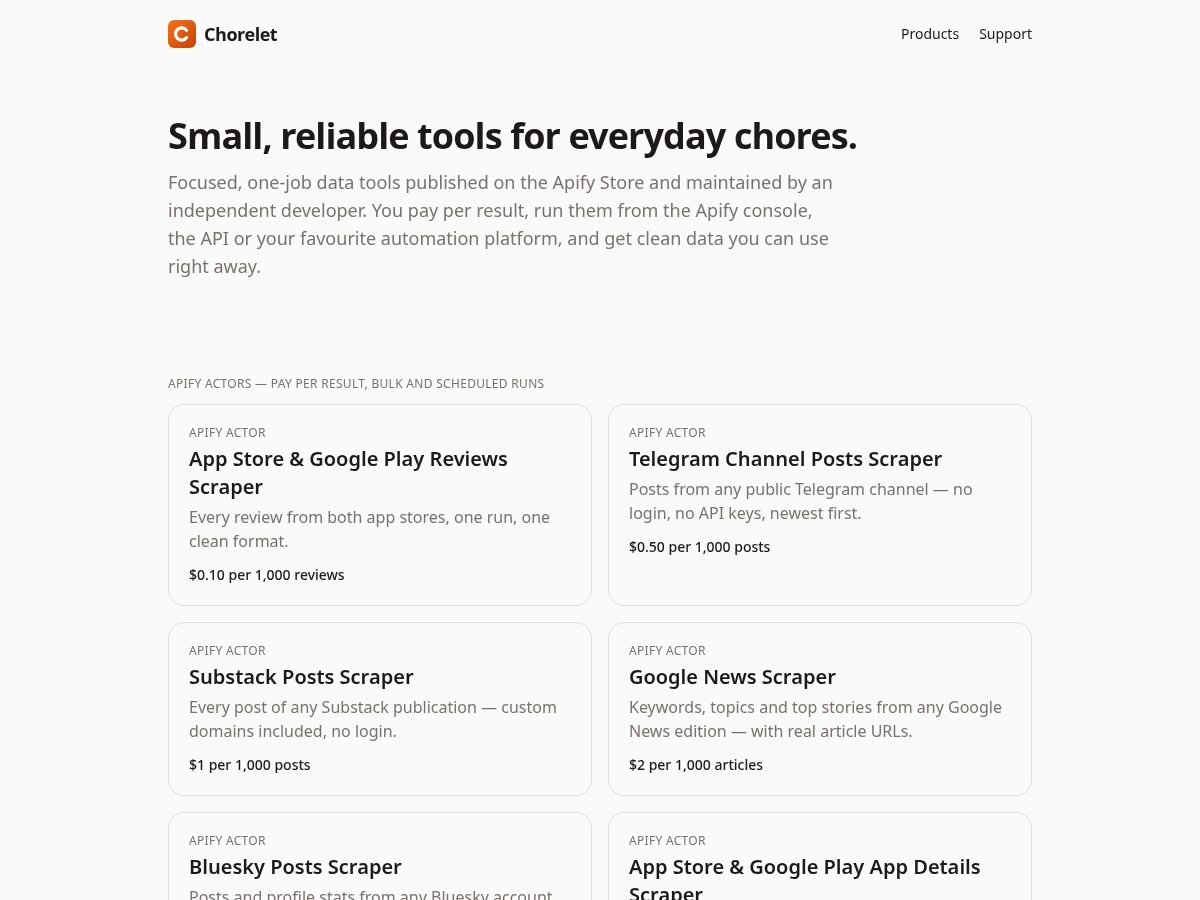Viewport: 1200px width, 900px height.
Task: Open the Products menu item
Action: click(x=930, y=34)
